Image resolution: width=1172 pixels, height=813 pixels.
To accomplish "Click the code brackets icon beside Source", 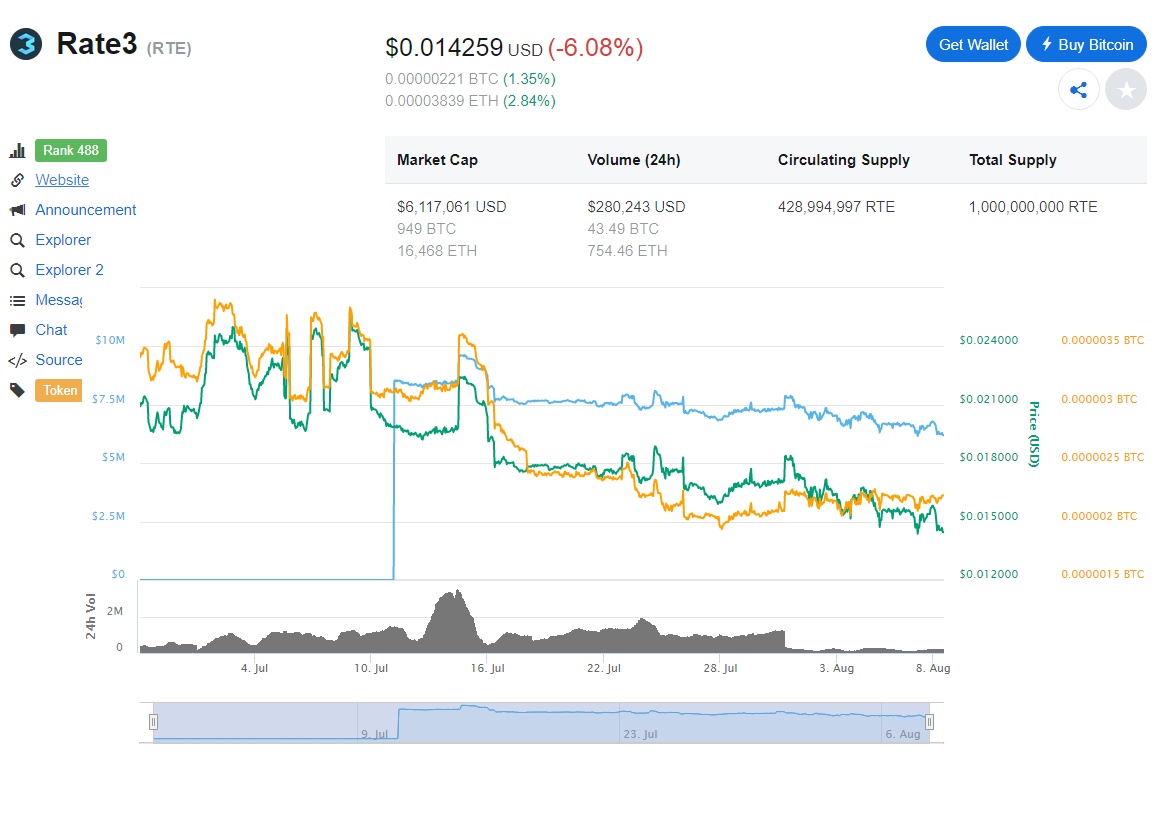I will pyautogui.click(x=17, y=361).
